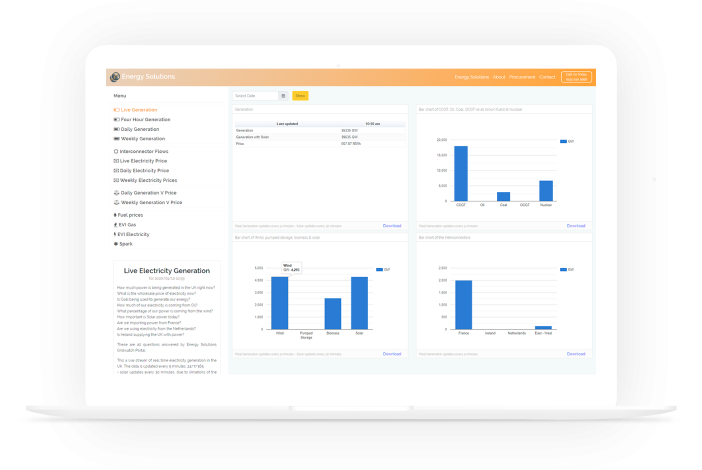The height and width of the screenshot is (470, 702).
Task: Click the Call Us Today button
Action: [576, 77]
